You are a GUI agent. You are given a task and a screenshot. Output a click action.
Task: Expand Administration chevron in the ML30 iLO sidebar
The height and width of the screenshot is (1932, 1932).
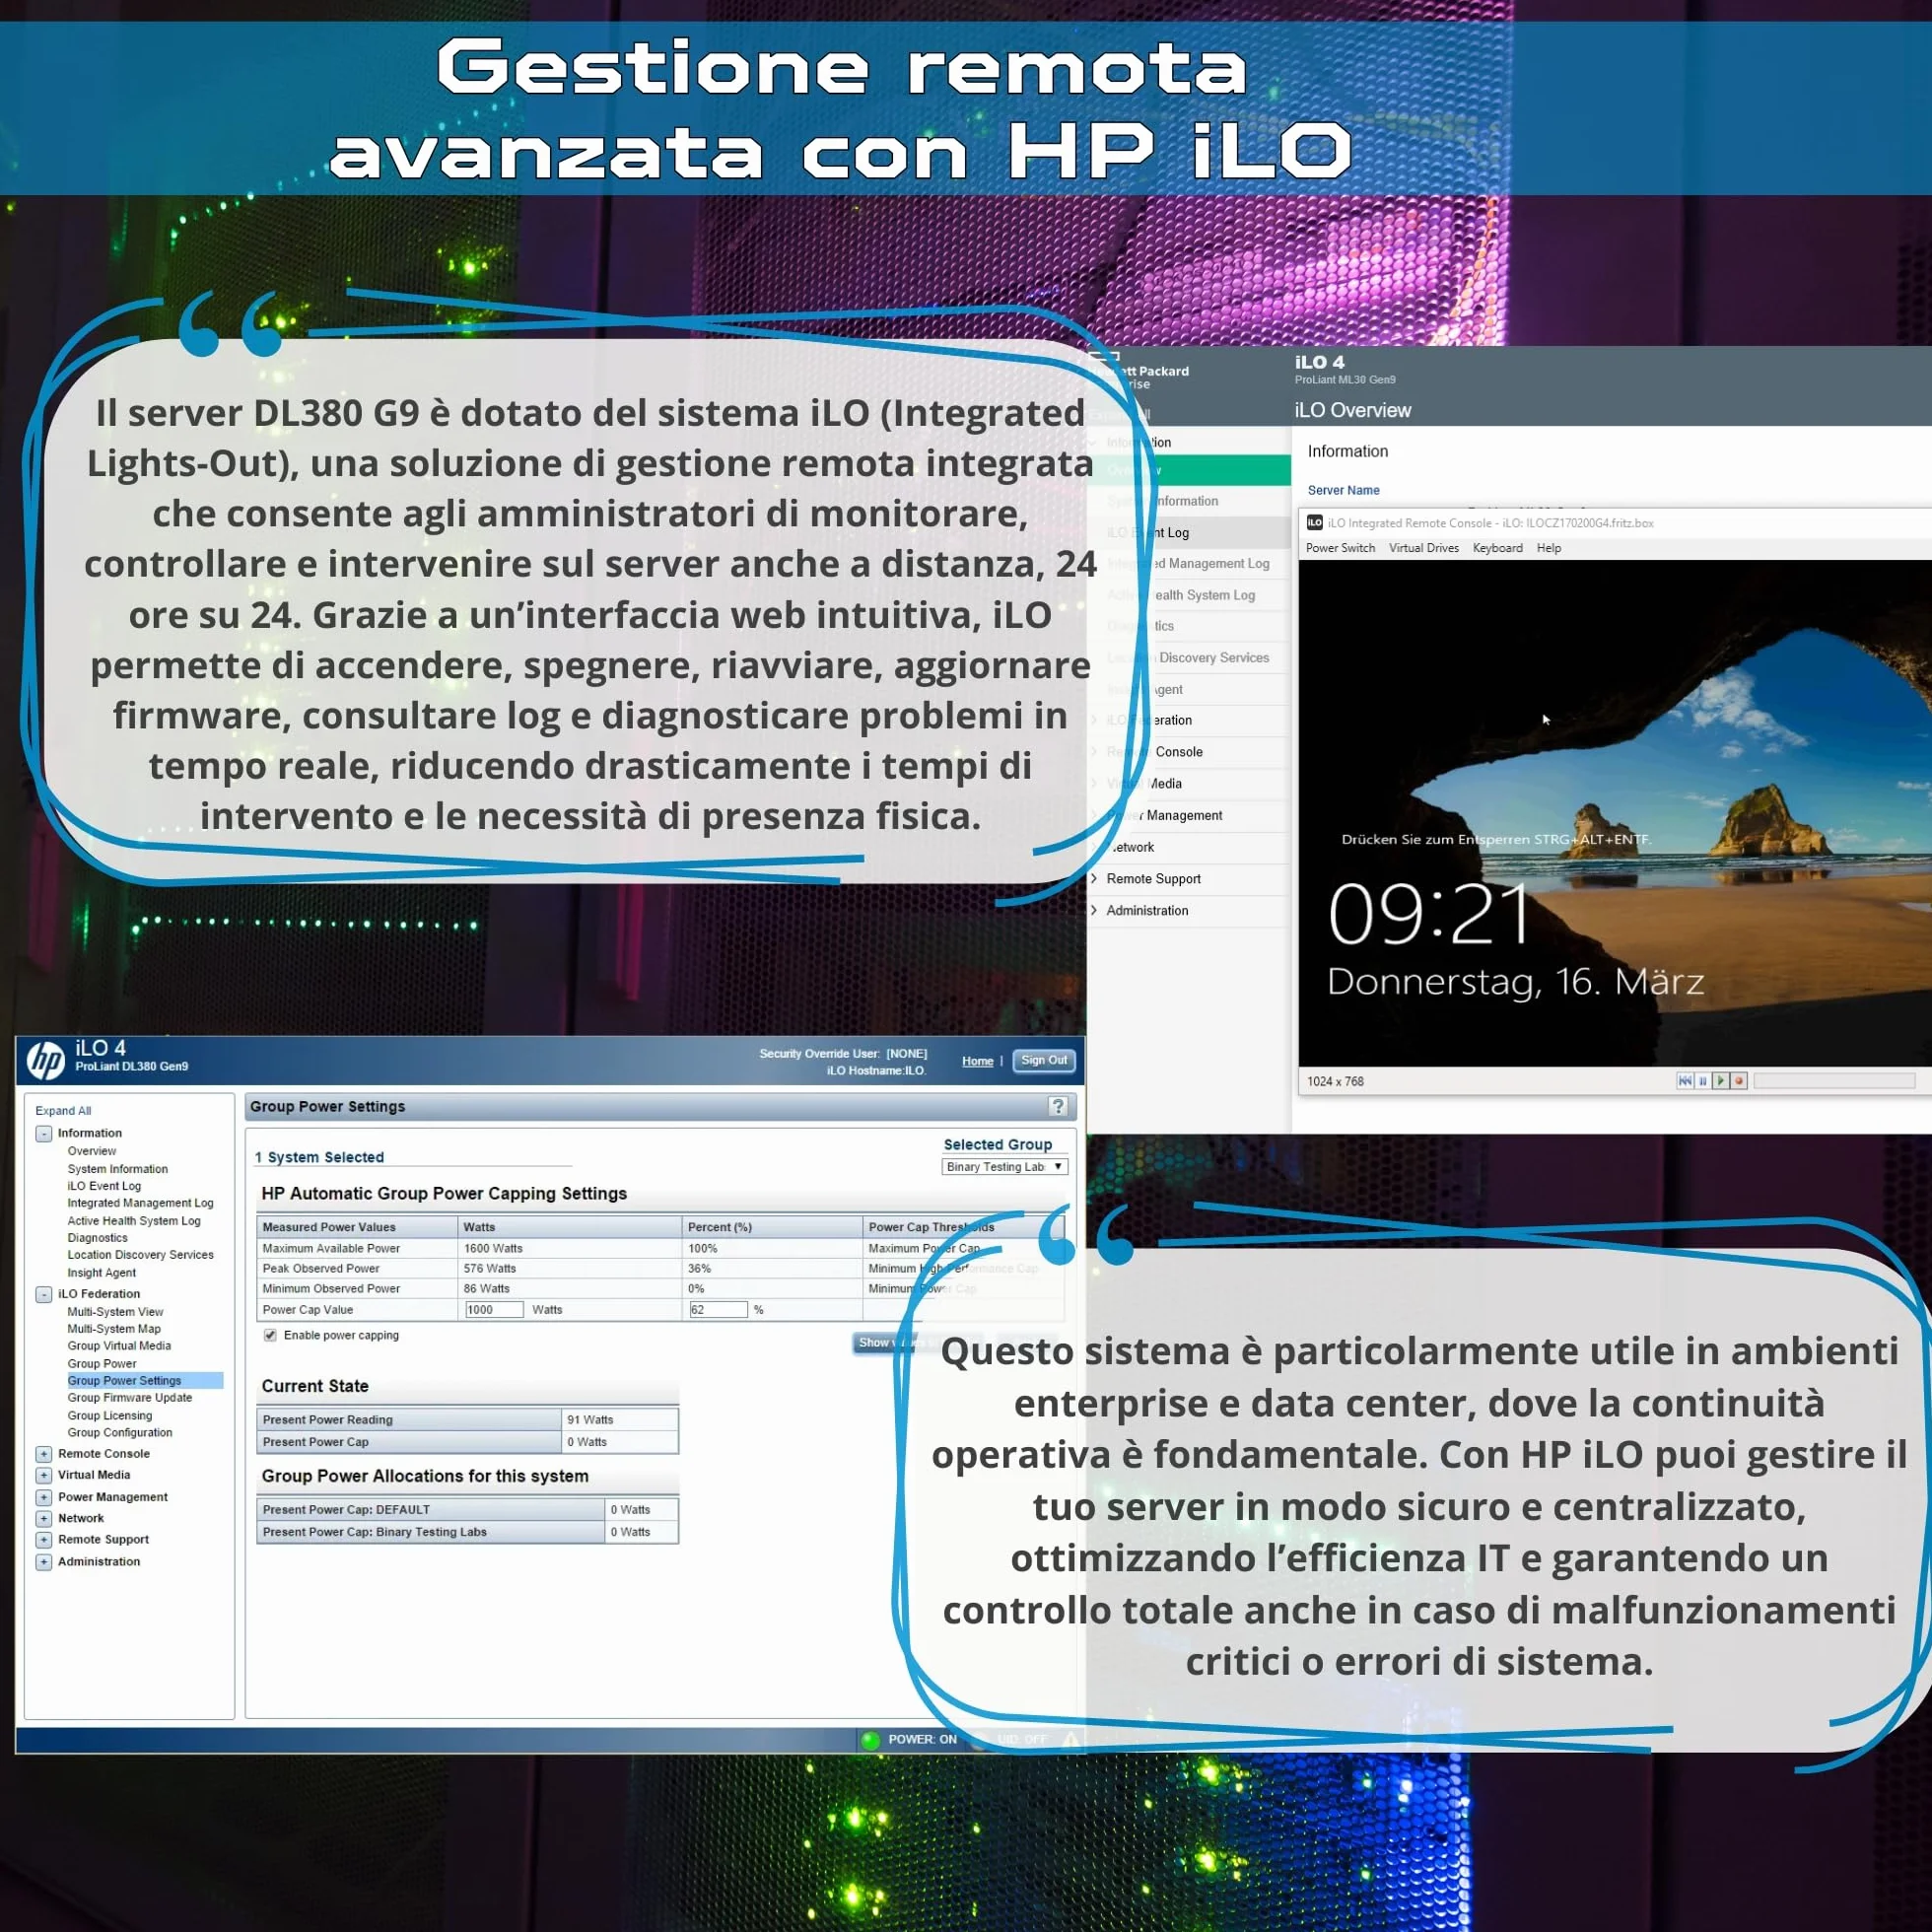click(x=1095, y=910)
